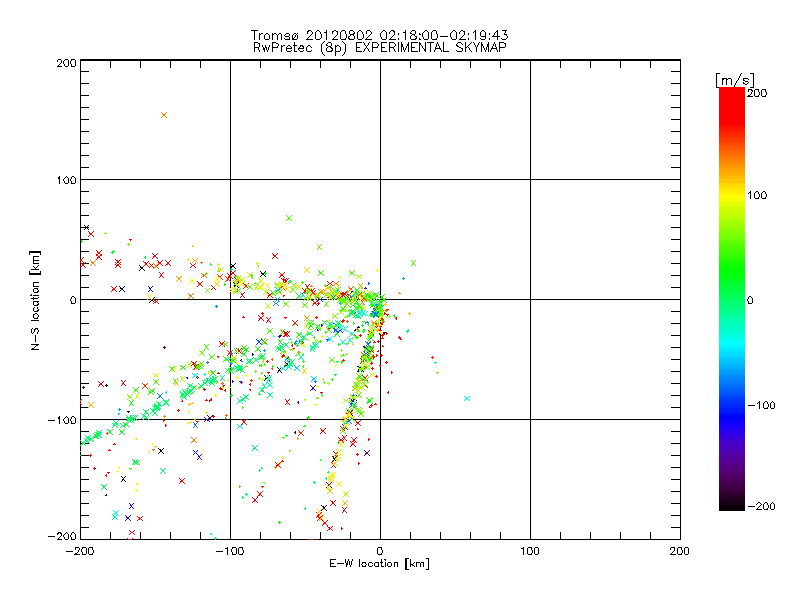Click the x-axis tick label 100
The image size is (800, 600).
tap(529, 551)
